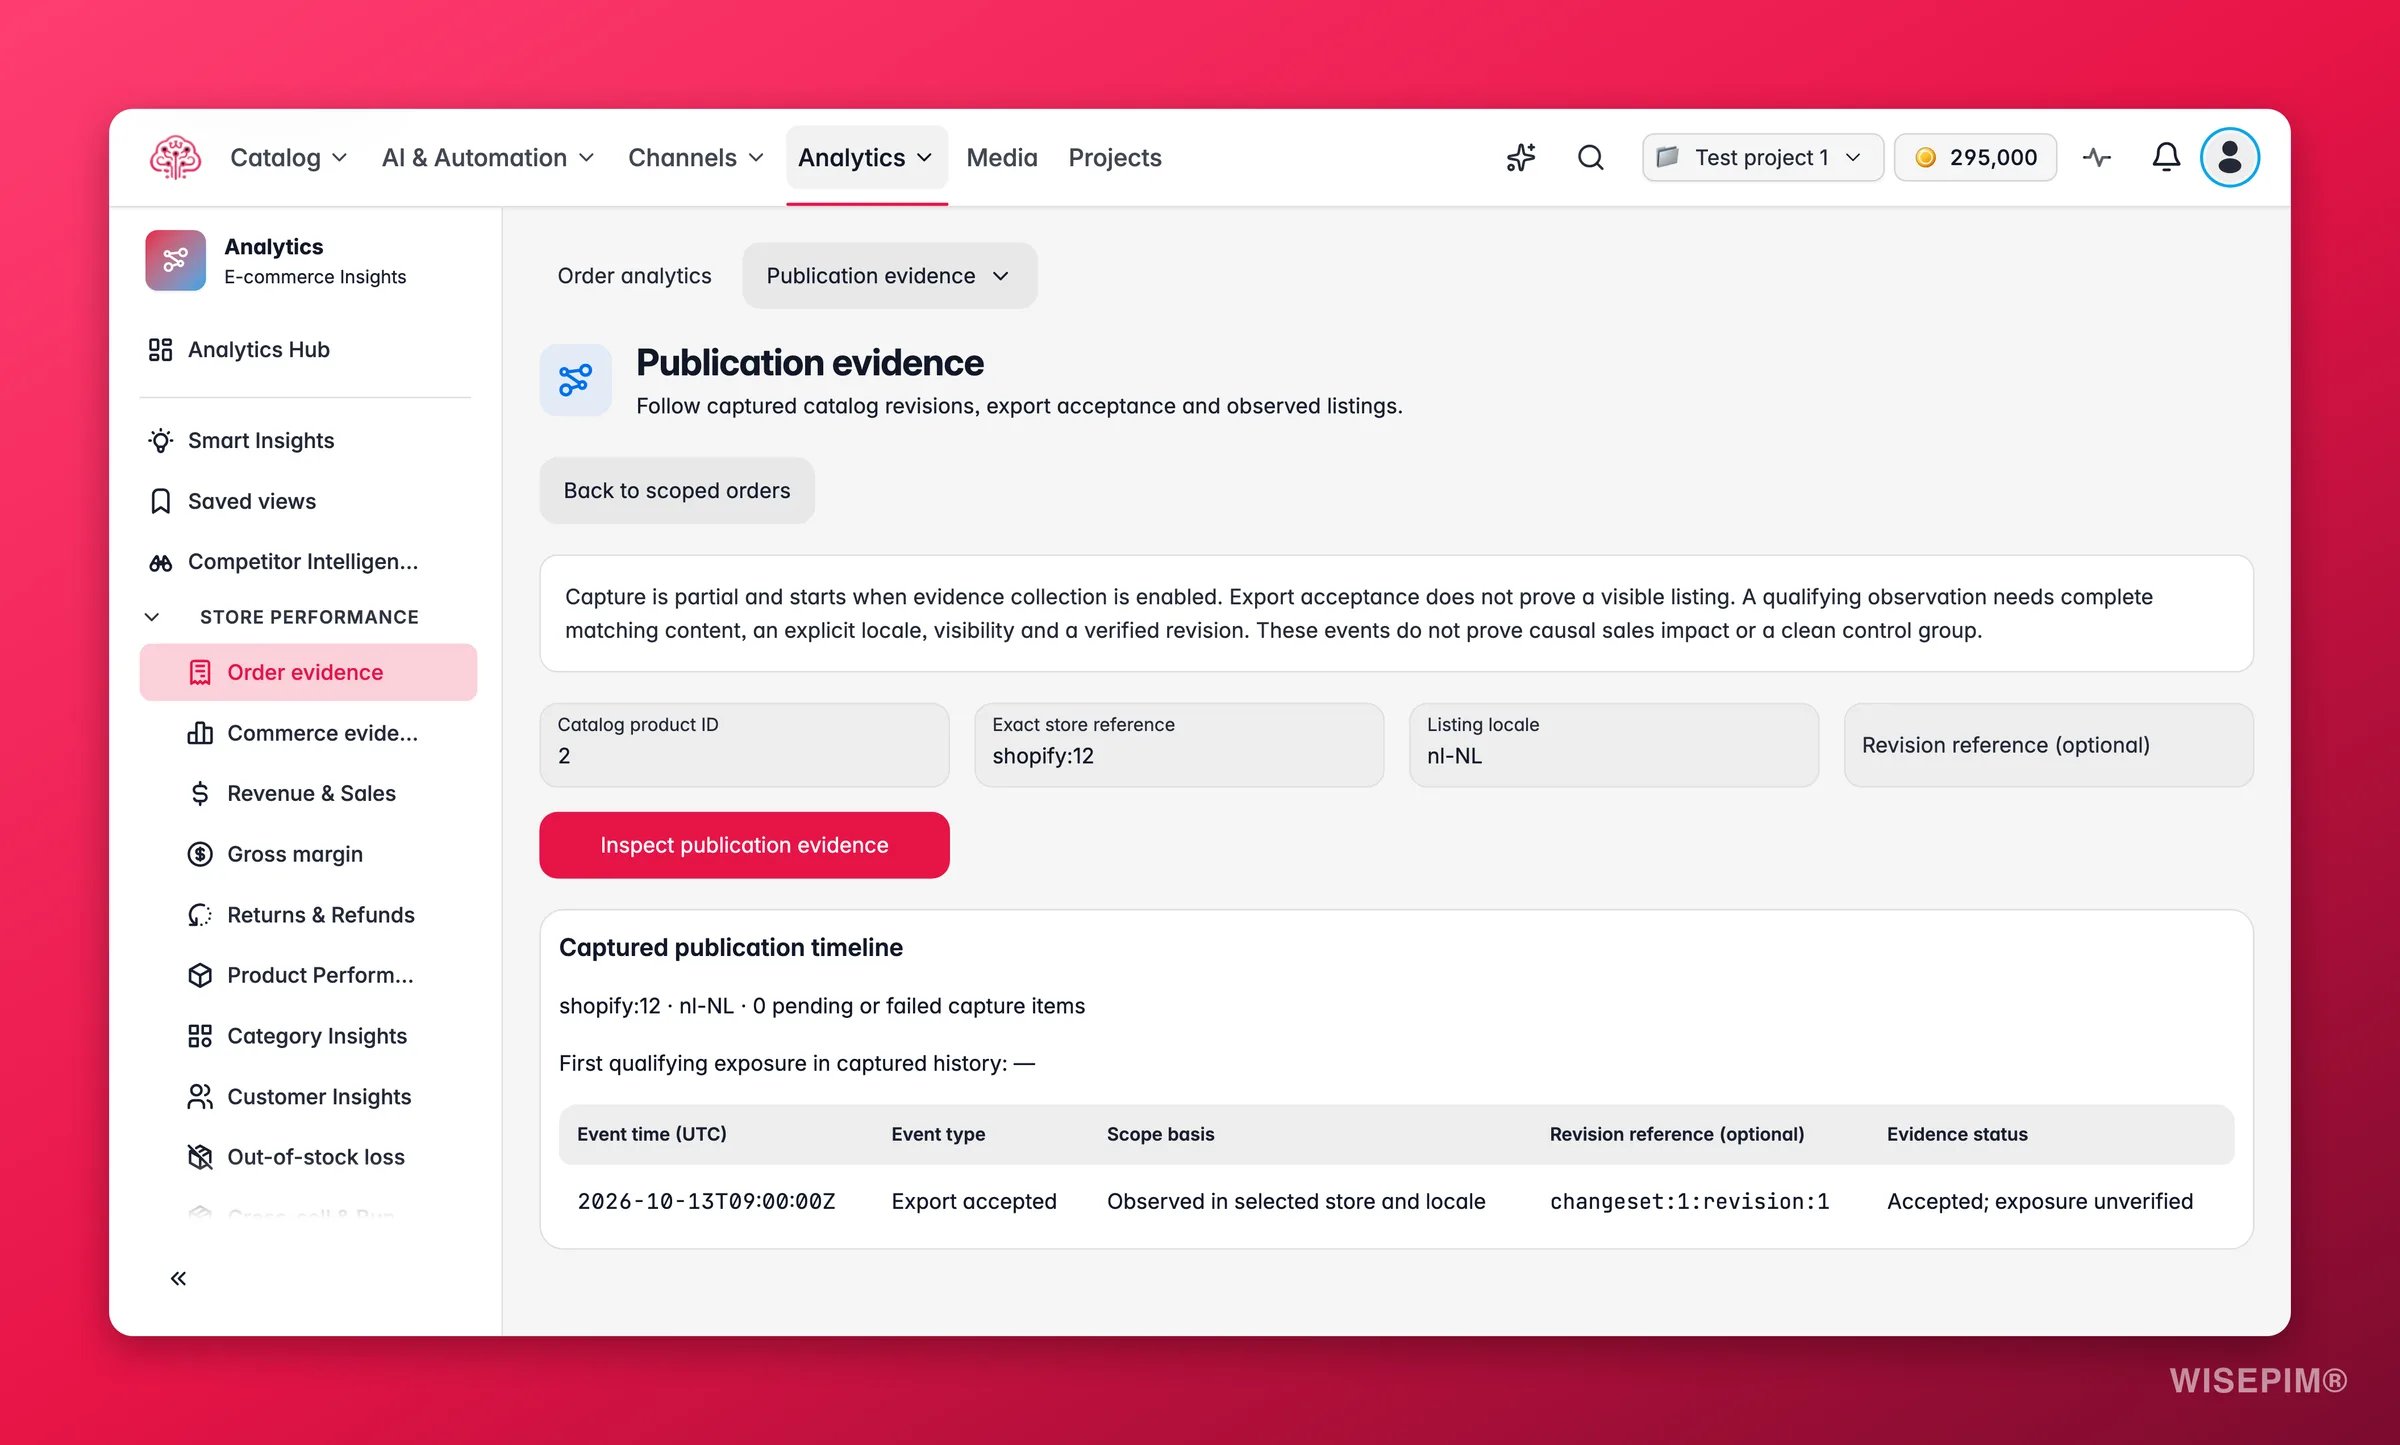Open Order evidence sidebar link
Image resolution: width=2400 pixels, height=1445 pixels.
click(307, 672)
